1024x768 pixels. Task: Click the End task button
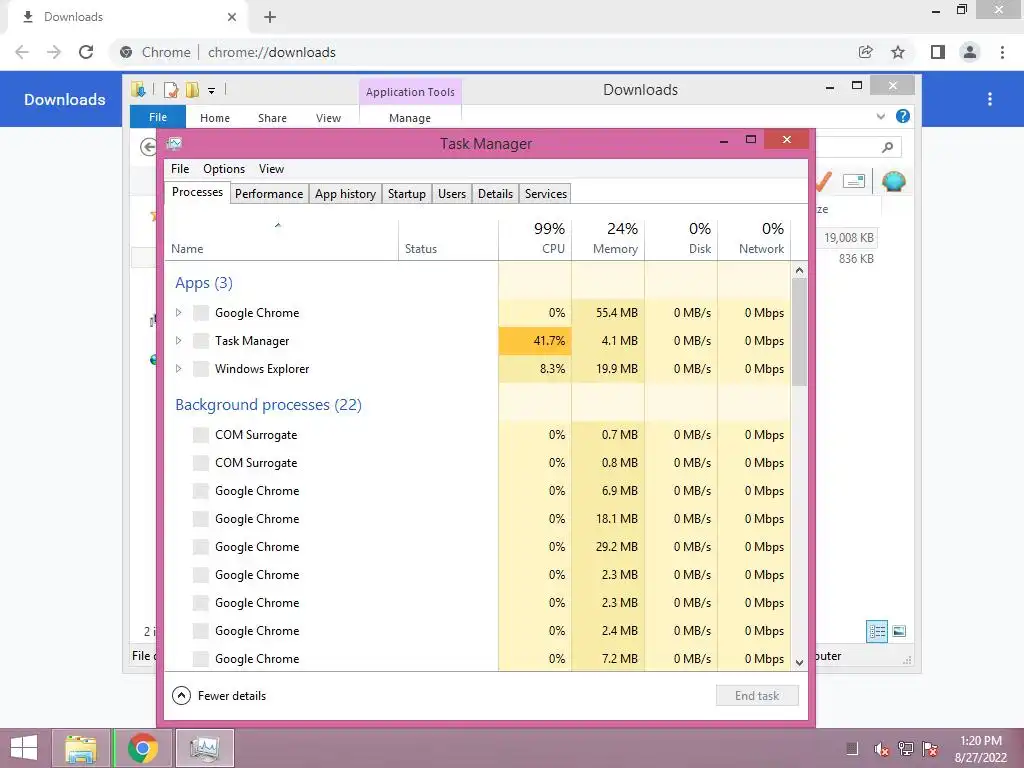(x=757, y=696)
